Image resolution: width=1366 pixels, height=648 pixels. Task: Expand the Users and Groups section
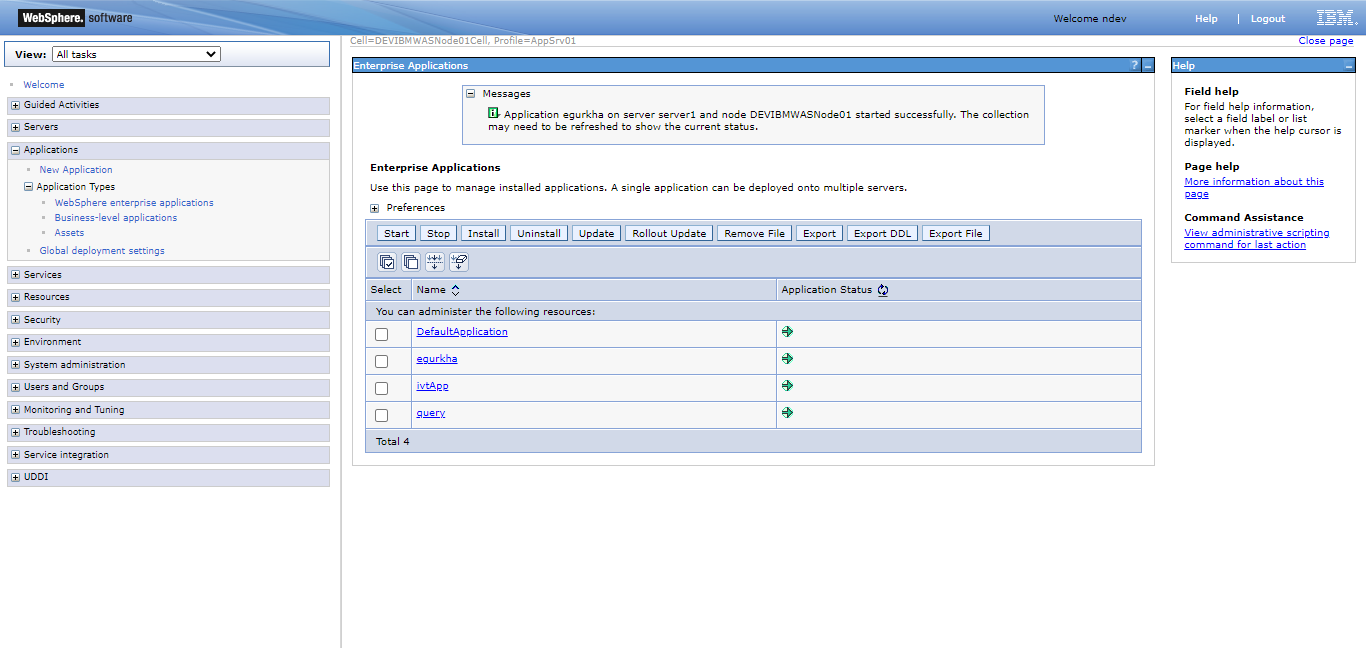tap(15, 387)
